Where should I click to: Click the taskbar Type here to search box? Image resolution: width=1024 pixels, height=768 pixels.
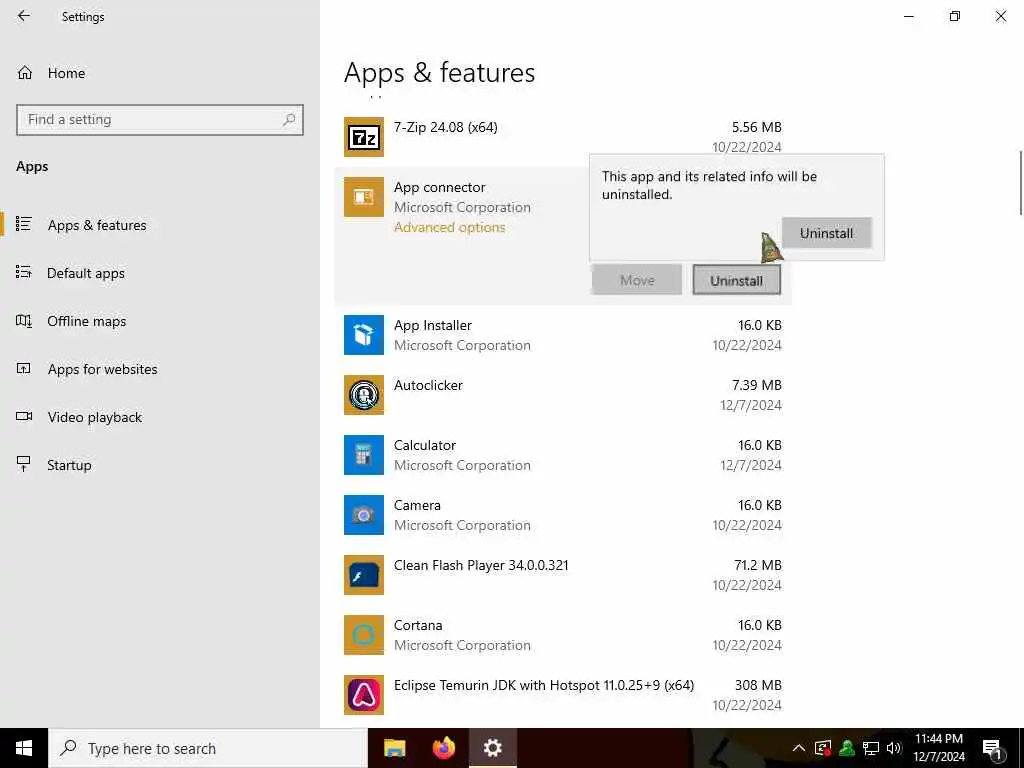tap(208, 748)
